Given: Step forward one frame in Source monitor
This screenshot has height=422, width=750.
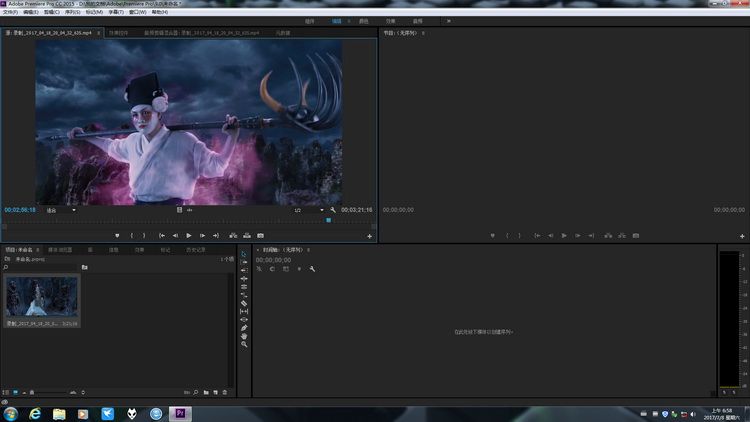Looking at the screenshot, I should pyautogui.click(x=202, y=235).
